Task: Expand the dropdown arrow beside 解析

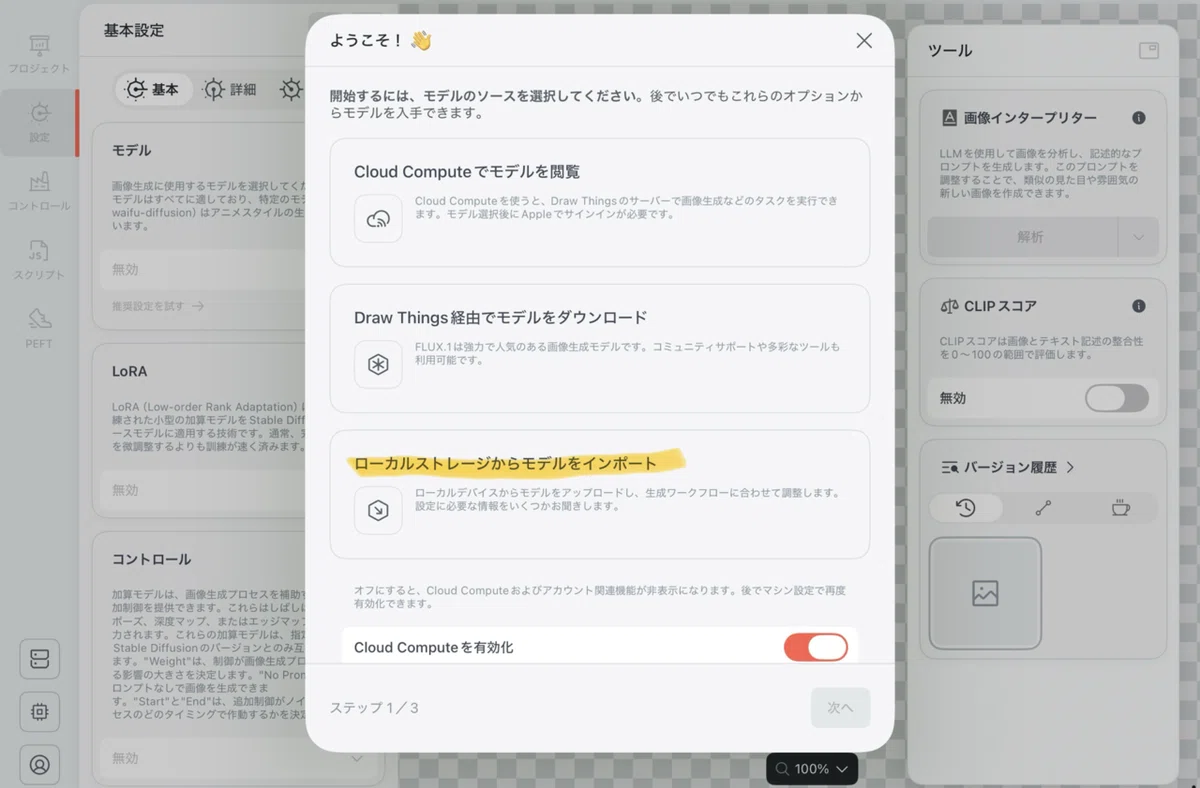Action: click(x=1138, y=237)
